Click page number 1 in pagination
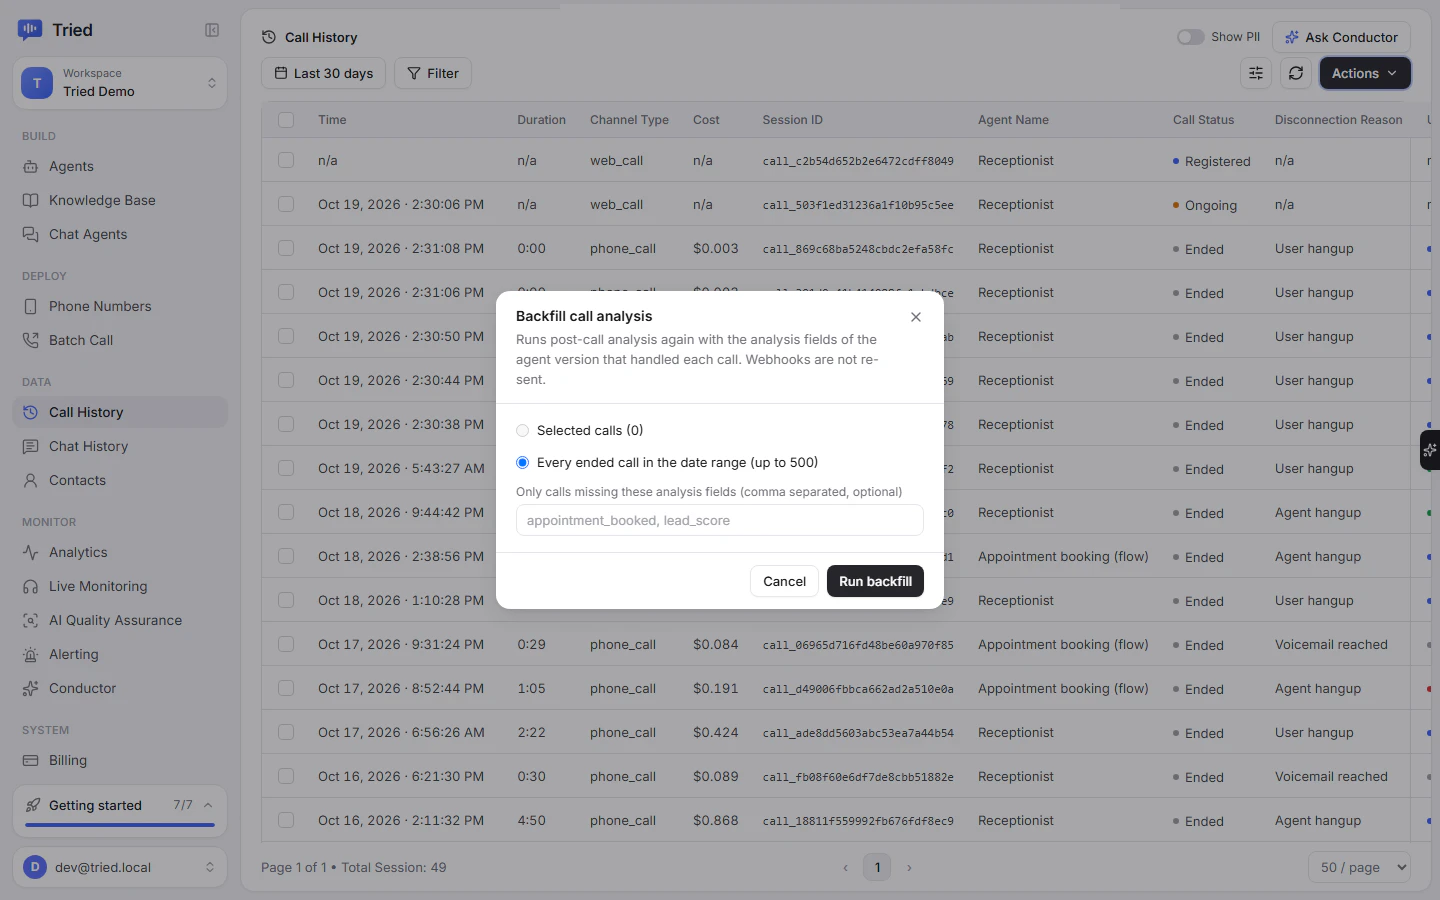1440x900 pixels. [877, 867]
